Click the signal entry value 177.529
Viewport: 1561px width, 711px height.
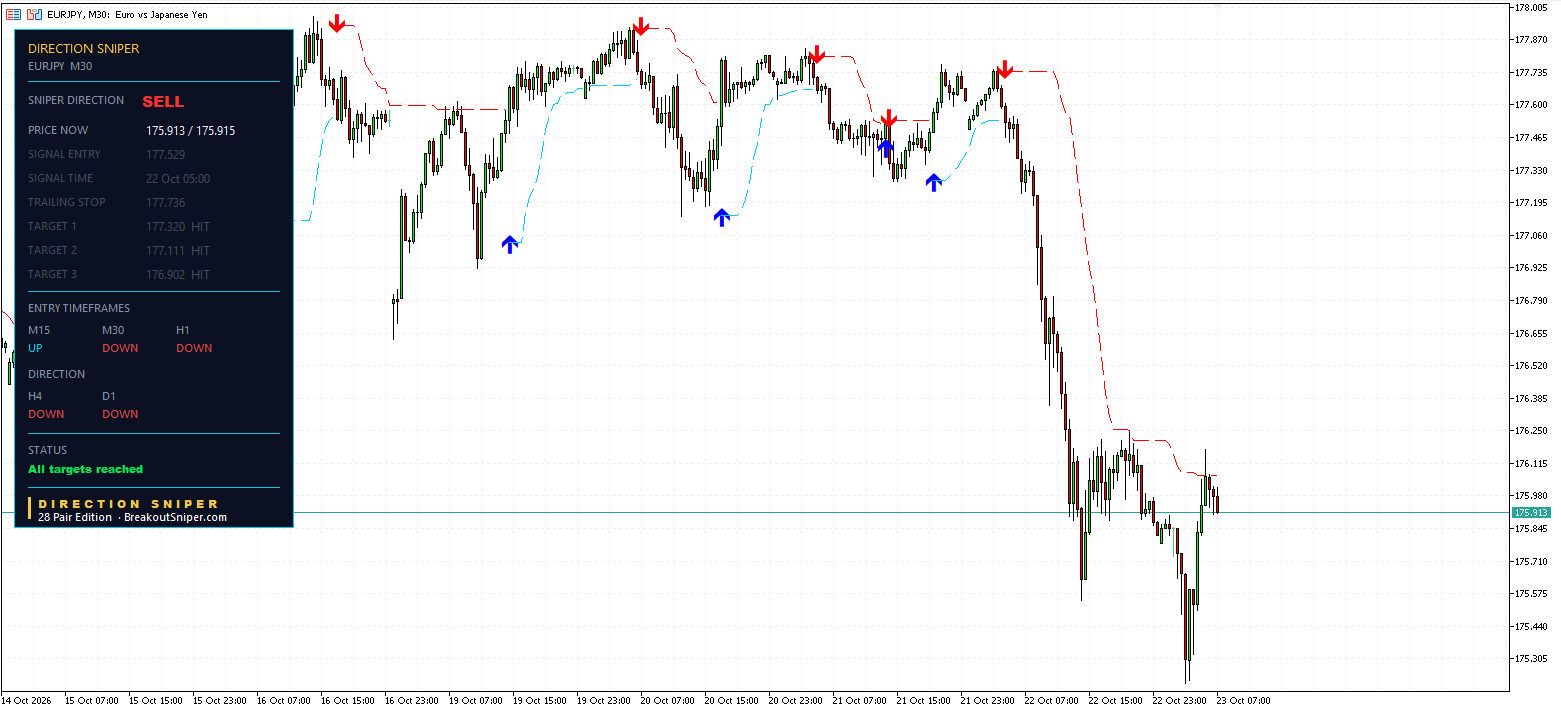point(166,155)
